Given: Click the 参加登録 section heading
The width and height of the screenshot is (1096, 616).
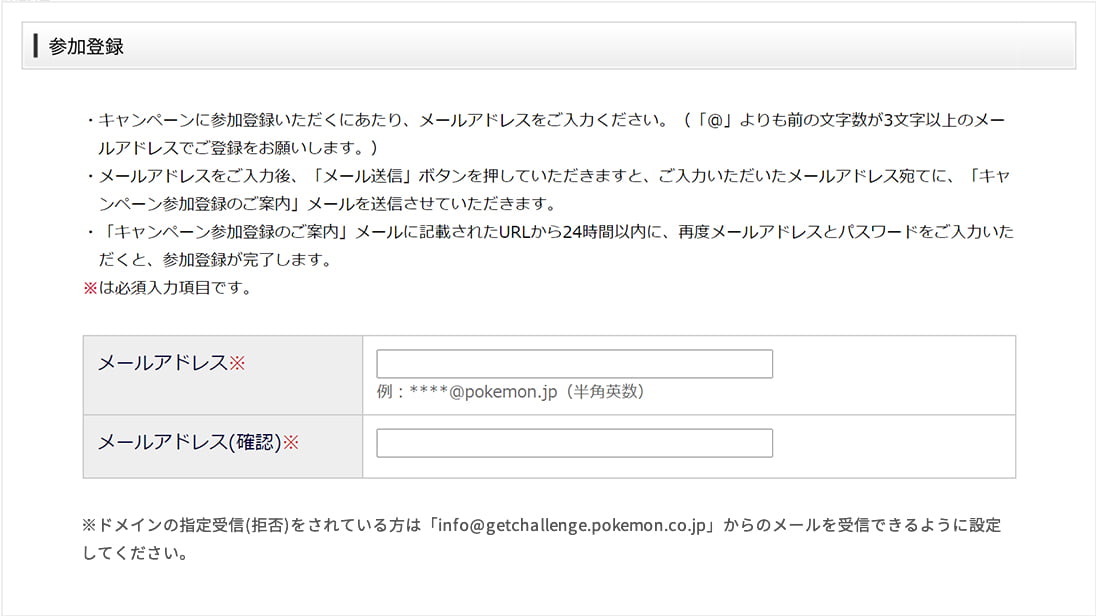Looking at the screenshot, I should click(86, 46).
